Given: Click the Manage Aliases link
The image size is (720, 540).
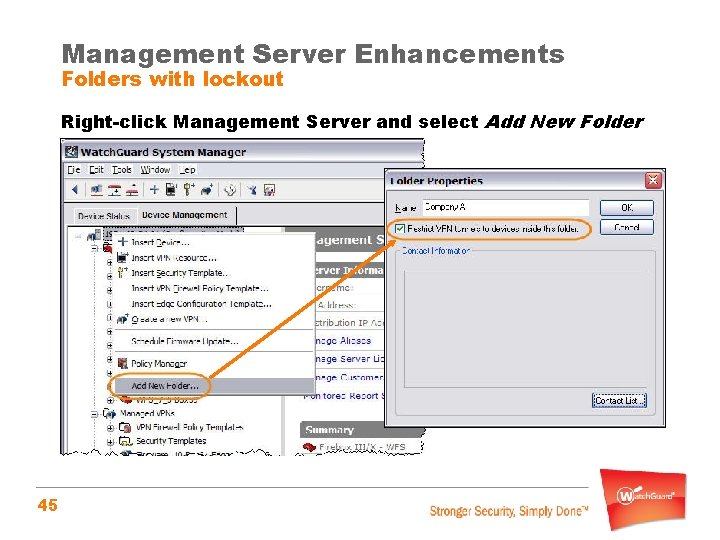Looking at the screenshot, I should (x=343, y=341).
